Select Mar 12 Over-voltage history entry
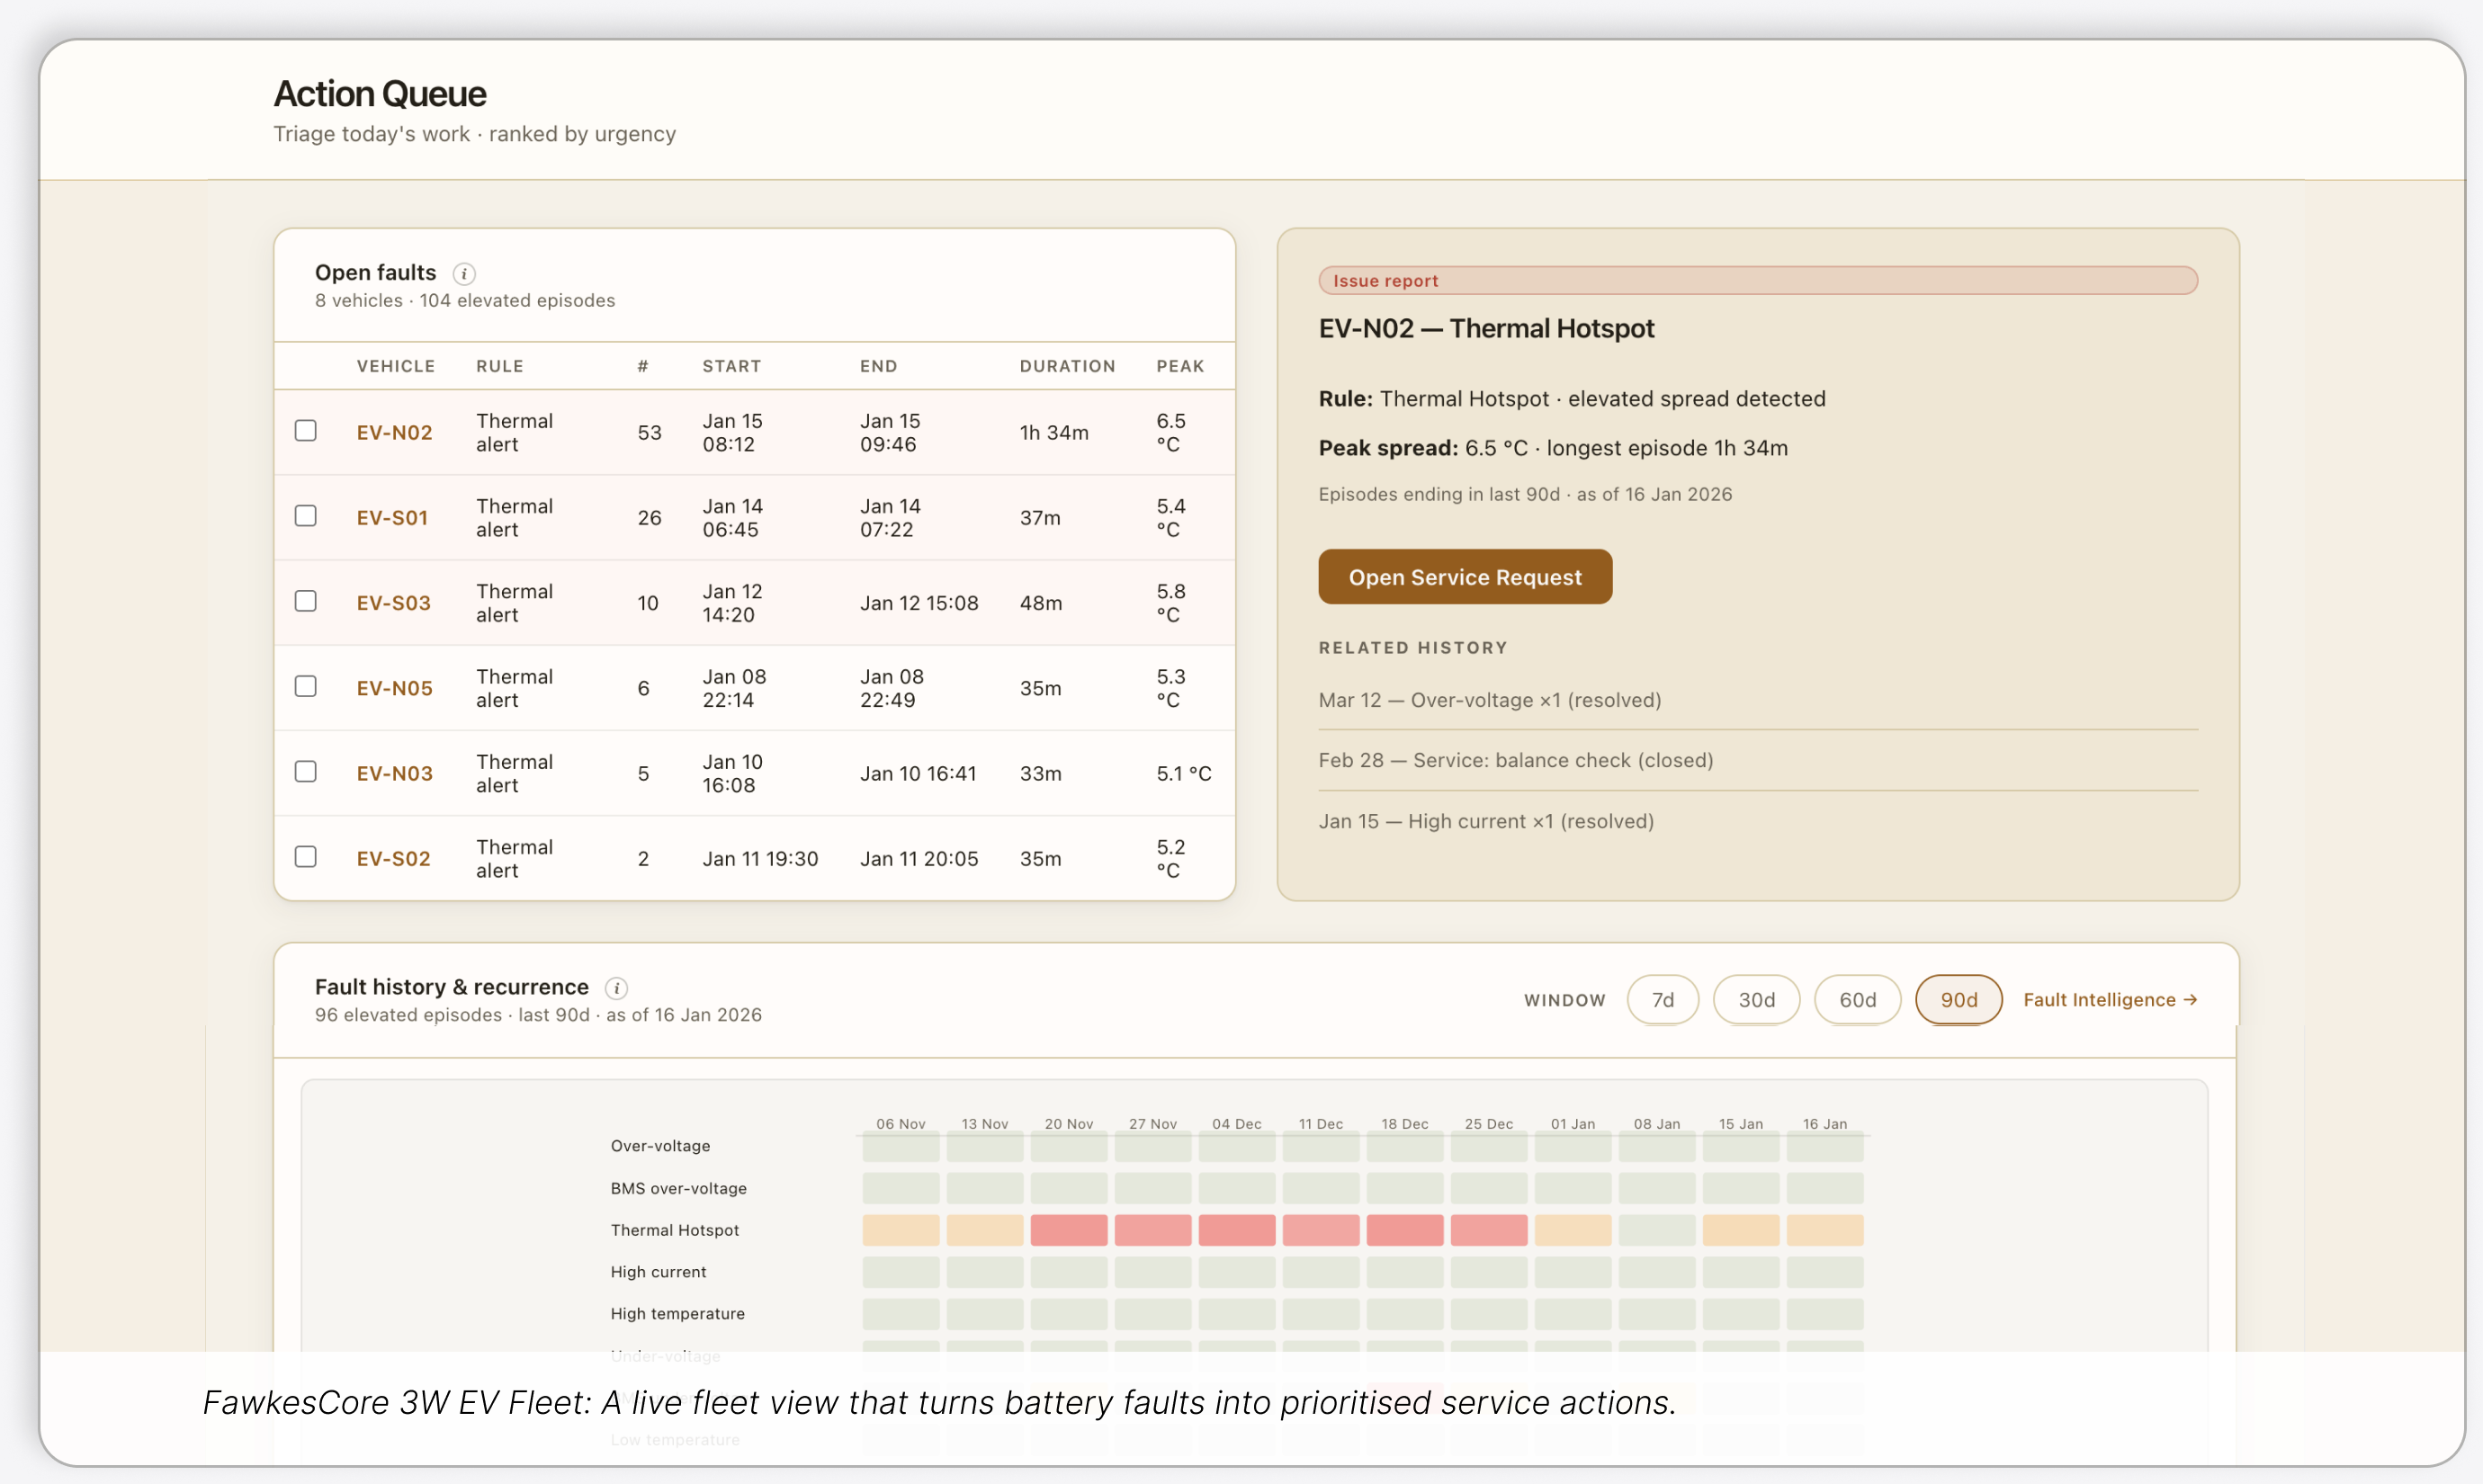 [1490, 700]
